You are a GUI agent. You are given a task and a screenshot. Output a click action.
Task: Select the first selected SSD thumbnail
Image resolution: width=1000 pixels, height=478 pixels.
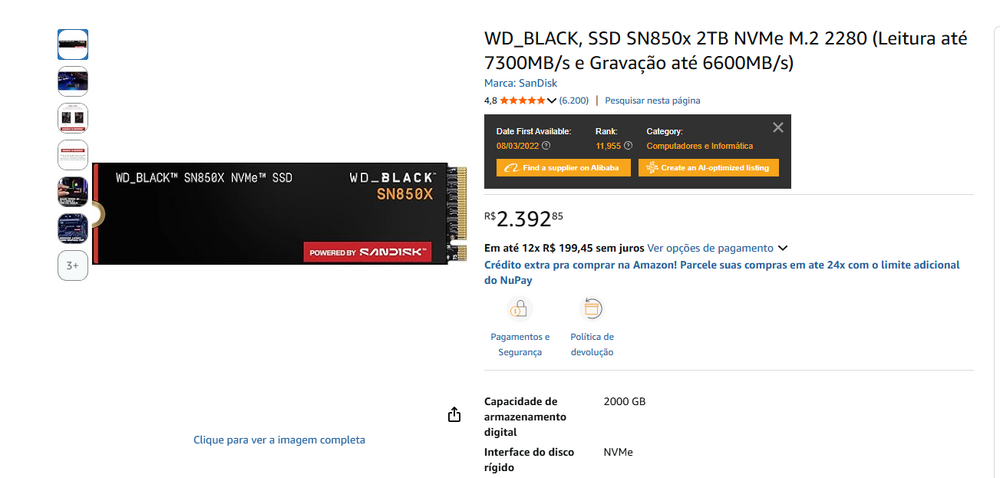tap(73, 45)
